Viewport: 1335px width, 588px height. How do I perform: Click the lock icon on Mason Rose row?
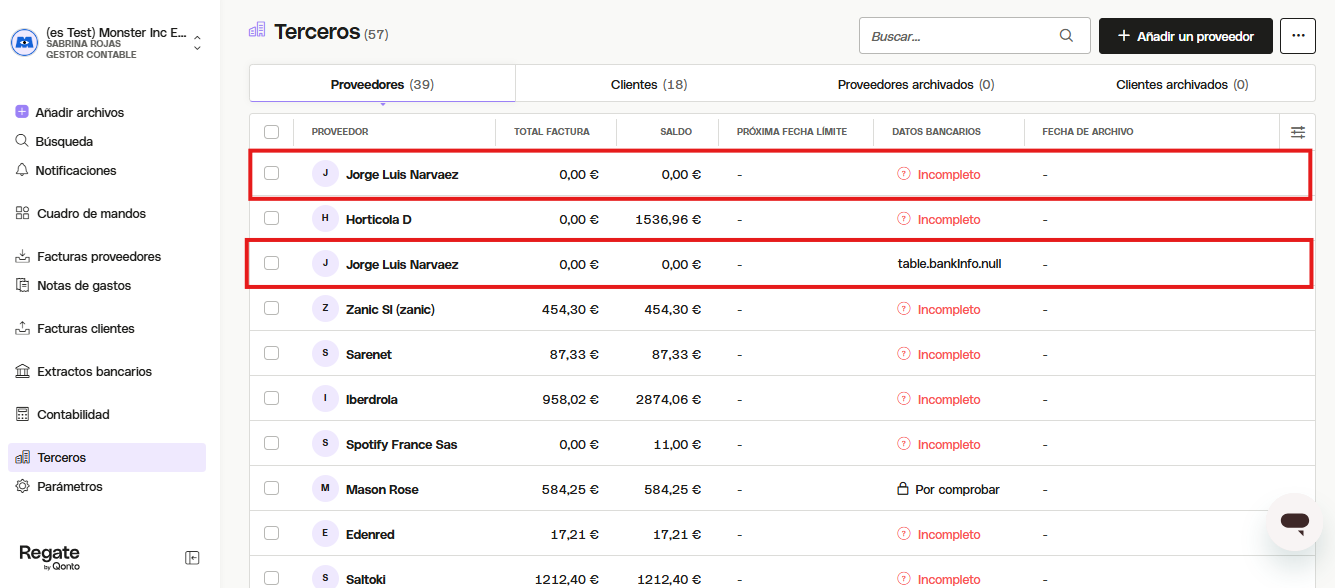pyautogui.click(x=903, y=489)
